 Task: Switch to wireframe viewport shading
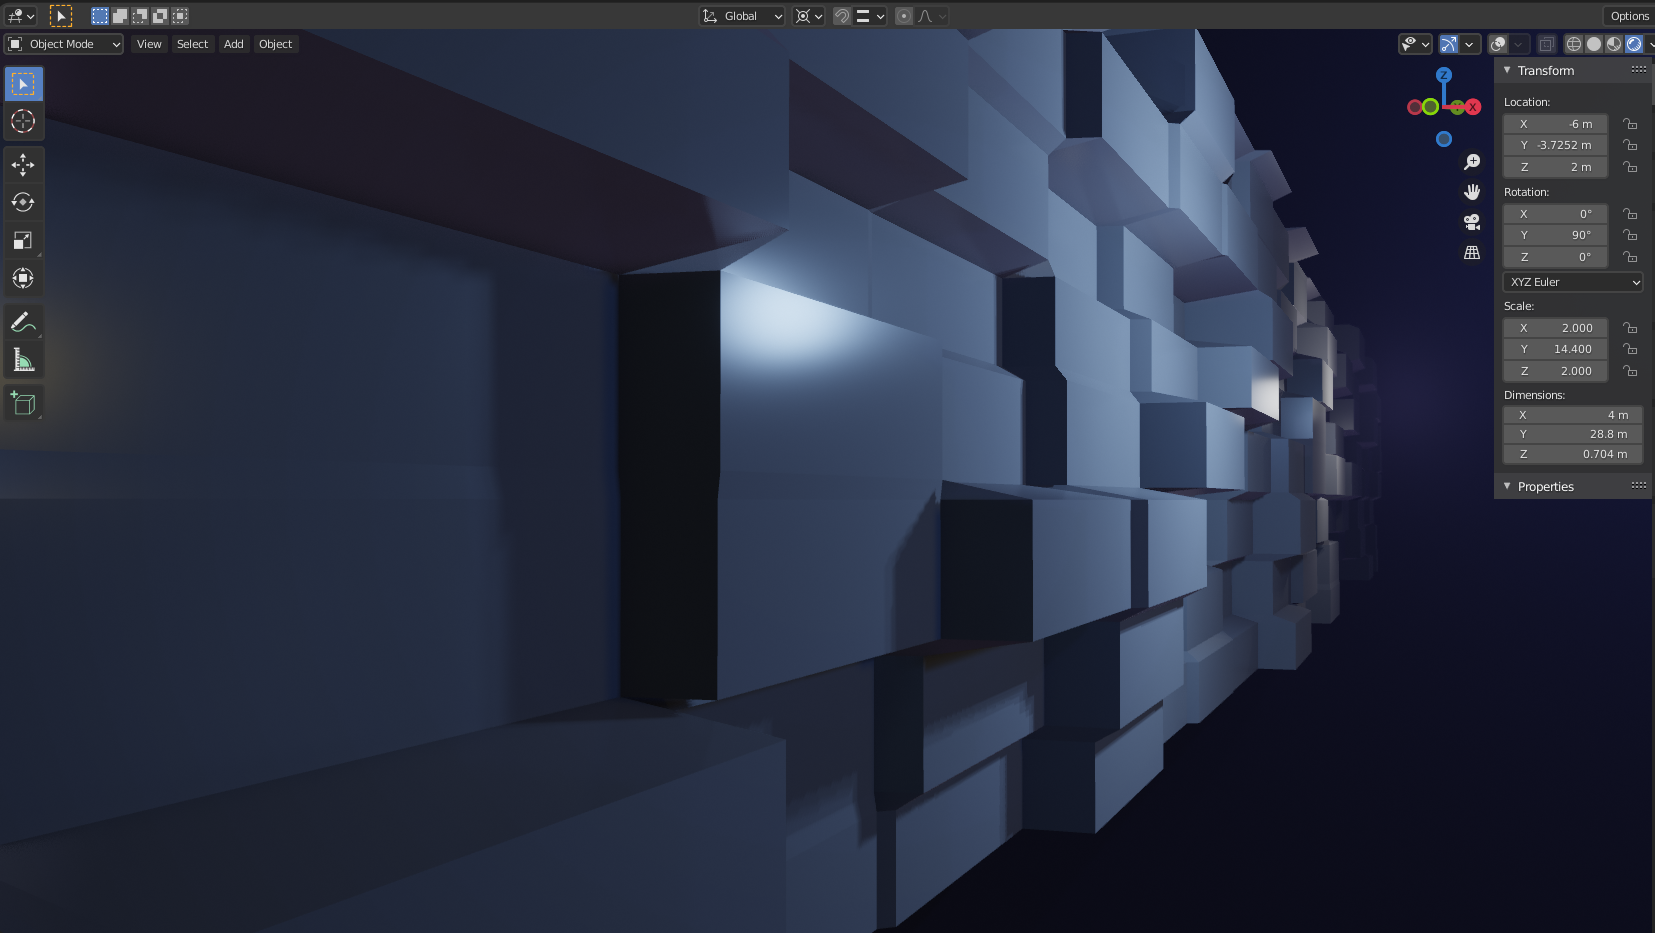[1574, 44]
